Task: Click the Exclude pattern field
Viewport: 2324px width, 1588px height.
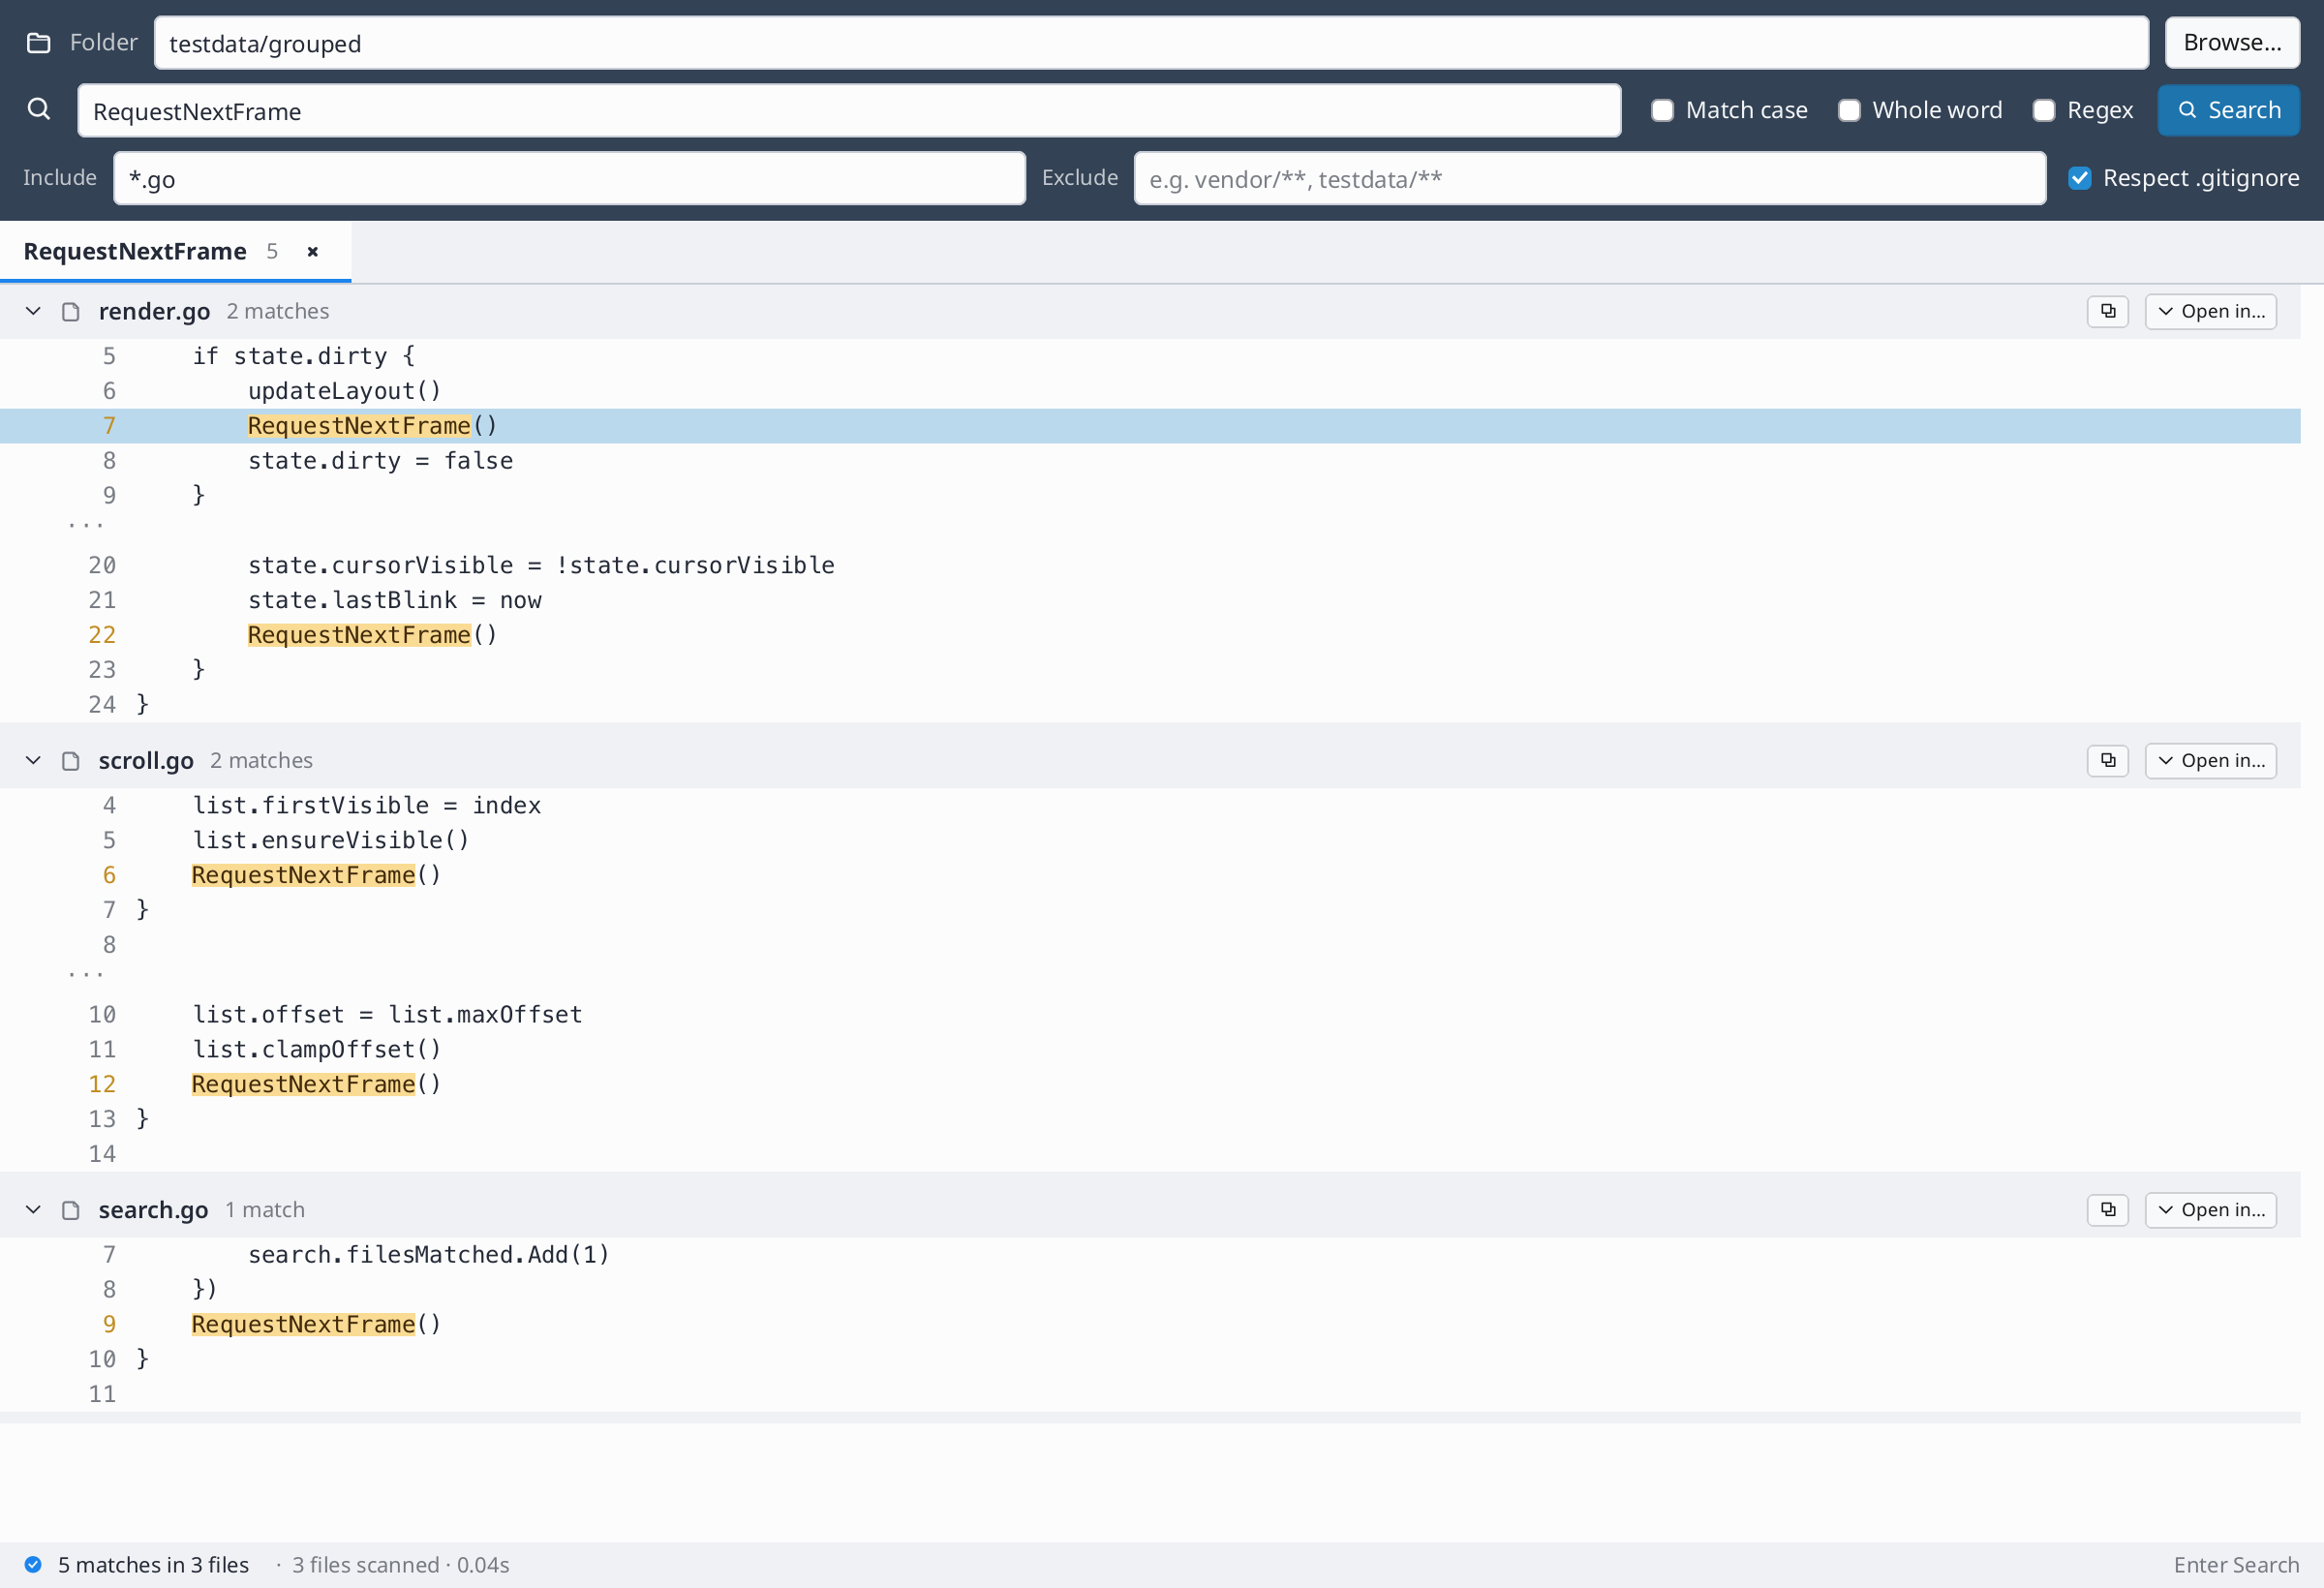Action: pos(1589,179)
